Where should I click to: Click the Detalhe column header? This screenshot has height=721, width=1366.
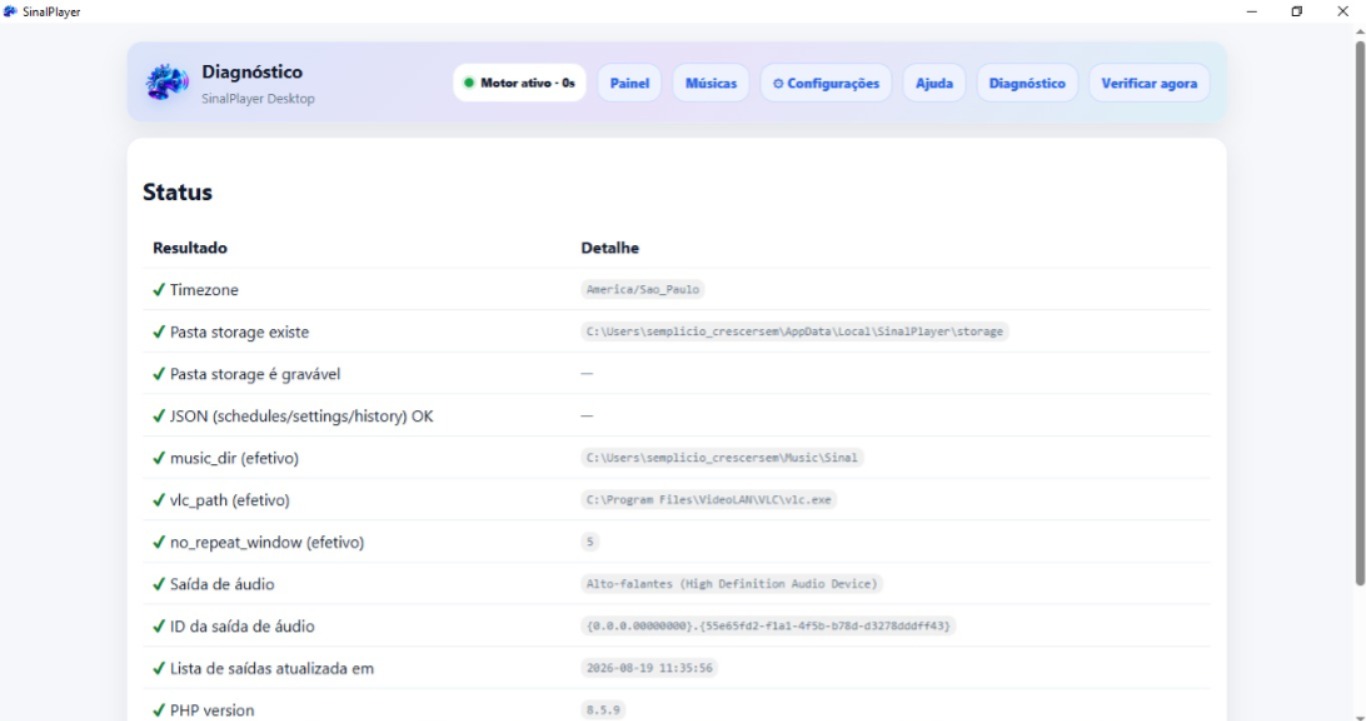[x=610, y=248]
